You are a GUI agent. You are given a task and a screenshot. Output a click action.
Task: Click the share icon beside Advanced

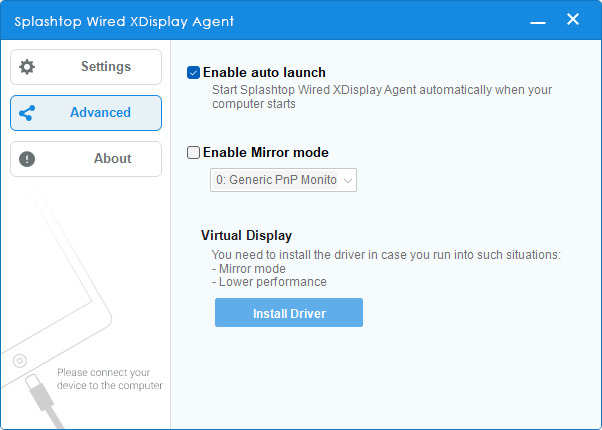tap(27, 113)
